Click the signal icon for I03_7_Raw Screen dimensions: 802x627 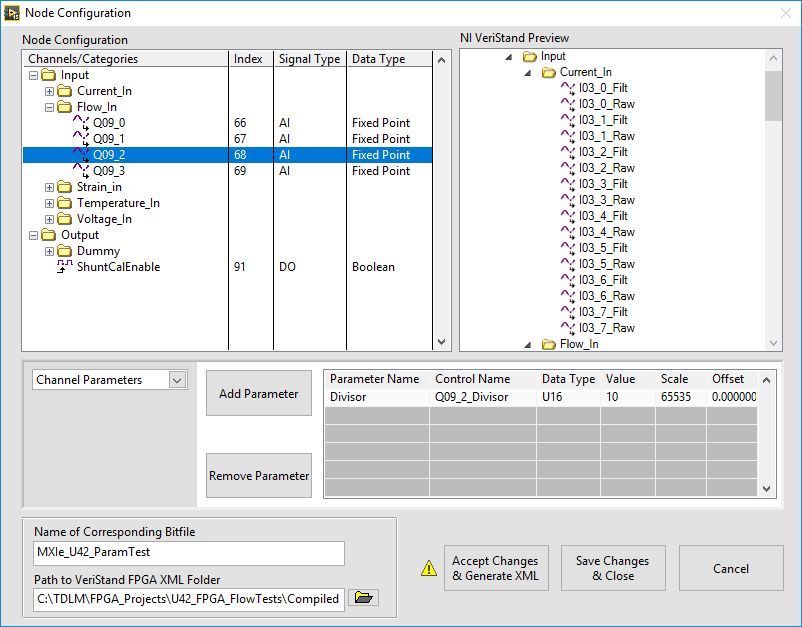tap(568, 328)
